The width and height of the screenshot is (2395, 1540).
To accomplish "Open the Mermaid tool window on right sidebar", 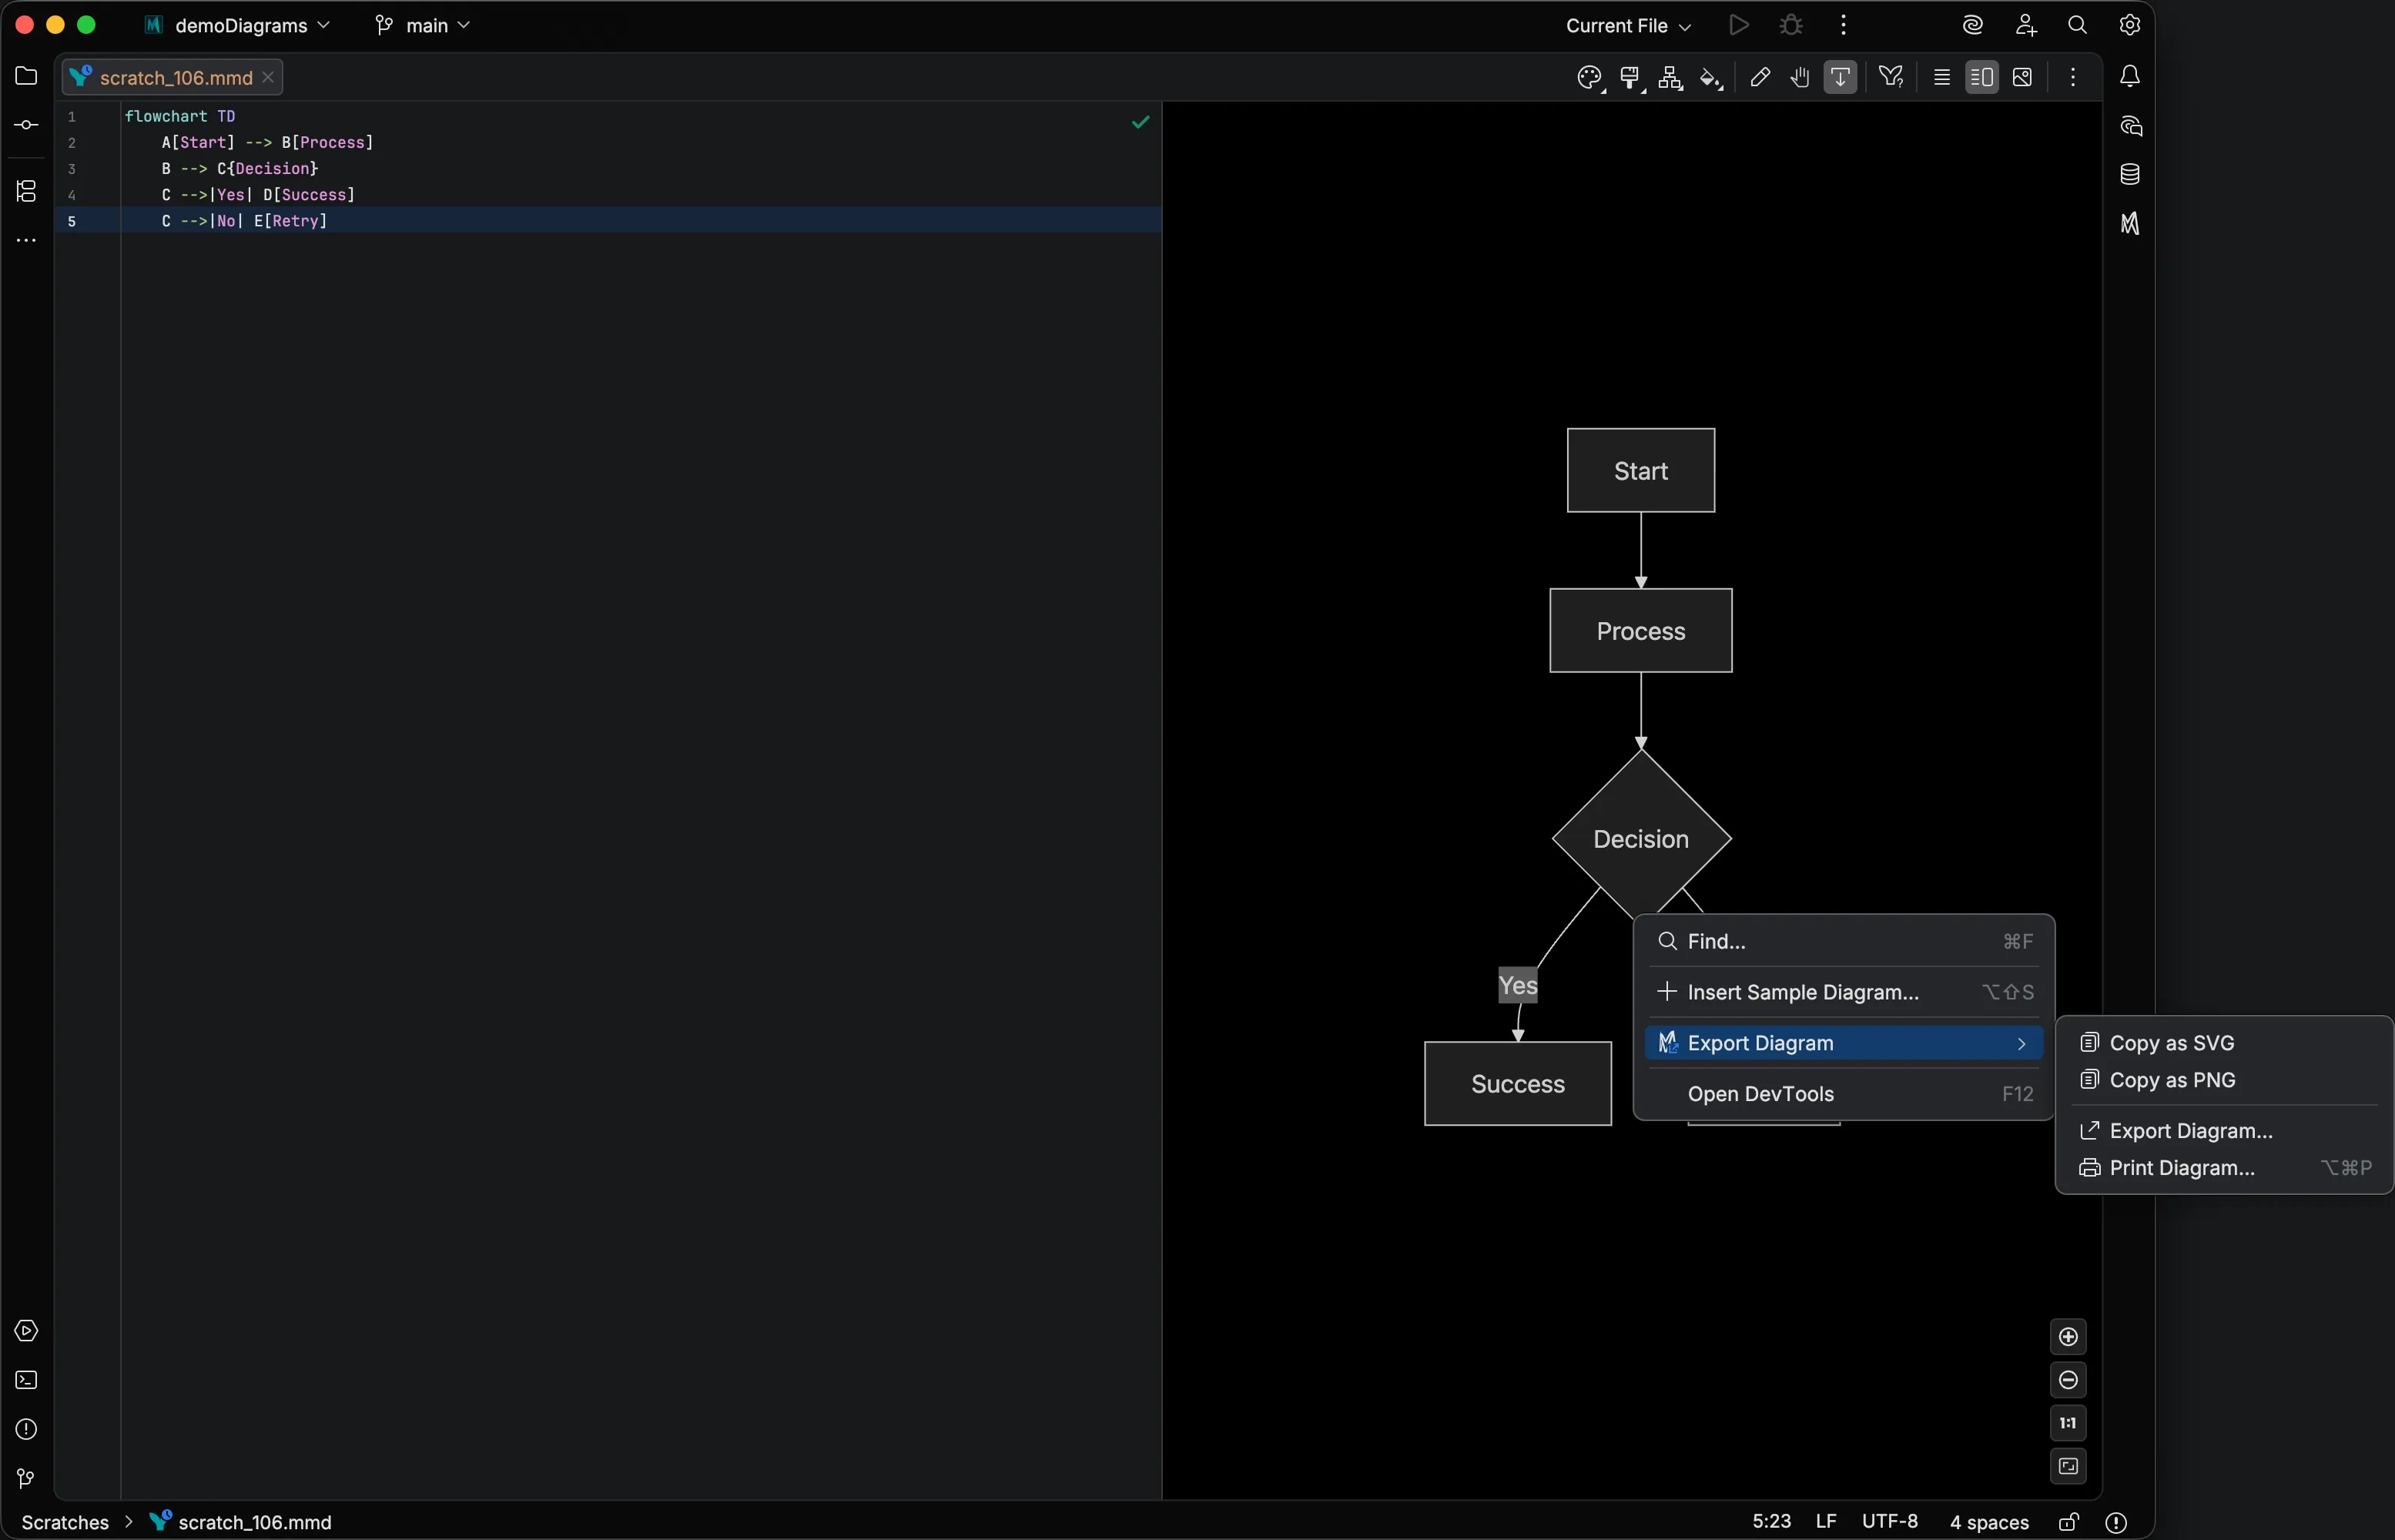I will [x=2130, y=223].
